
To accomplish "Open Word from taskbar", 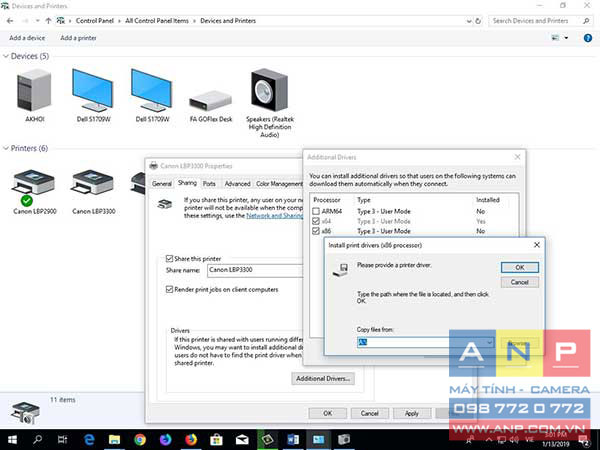I will tap(293, 440).
